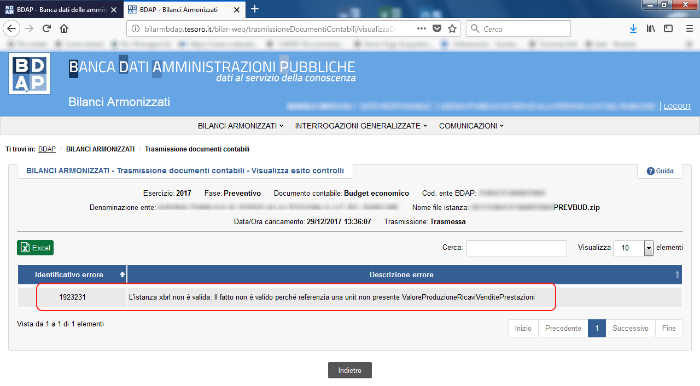
Task: Expand INTERROGAZIONI GENERALIZZATE menu
Action: point(361,126)
